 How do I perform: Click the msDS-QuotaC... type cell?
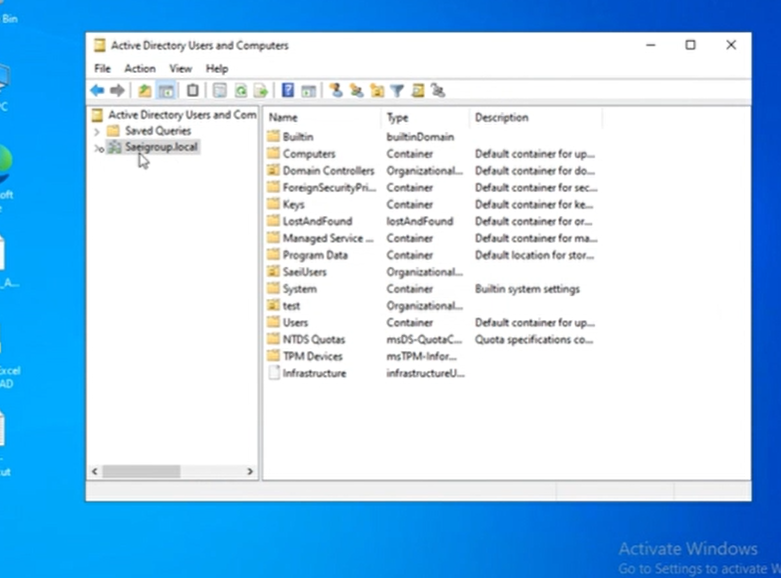424,339
